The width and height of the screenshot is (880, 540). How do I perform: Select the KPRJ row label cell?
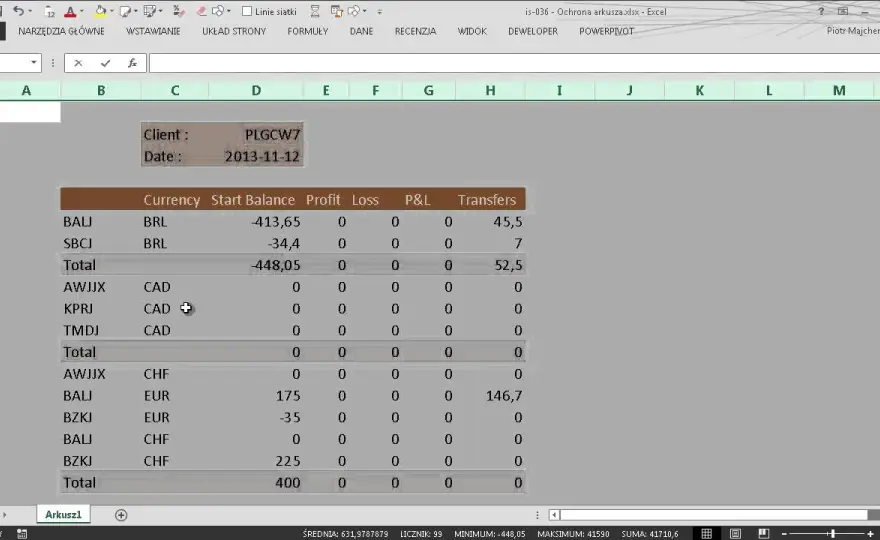tap(101, 308)
